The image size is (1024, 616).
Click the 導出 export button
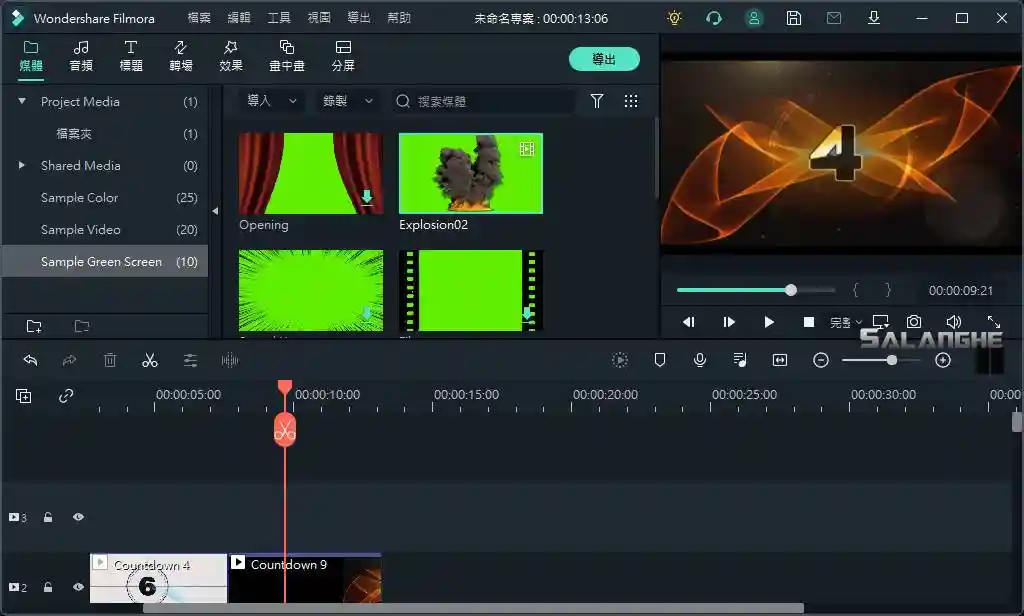(604, 59)
